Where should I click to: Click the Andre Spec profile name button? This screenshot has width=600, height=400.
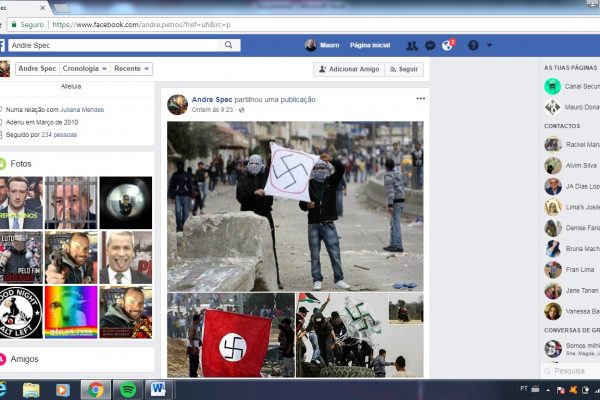pyautogui.click(x=37, y=69)
